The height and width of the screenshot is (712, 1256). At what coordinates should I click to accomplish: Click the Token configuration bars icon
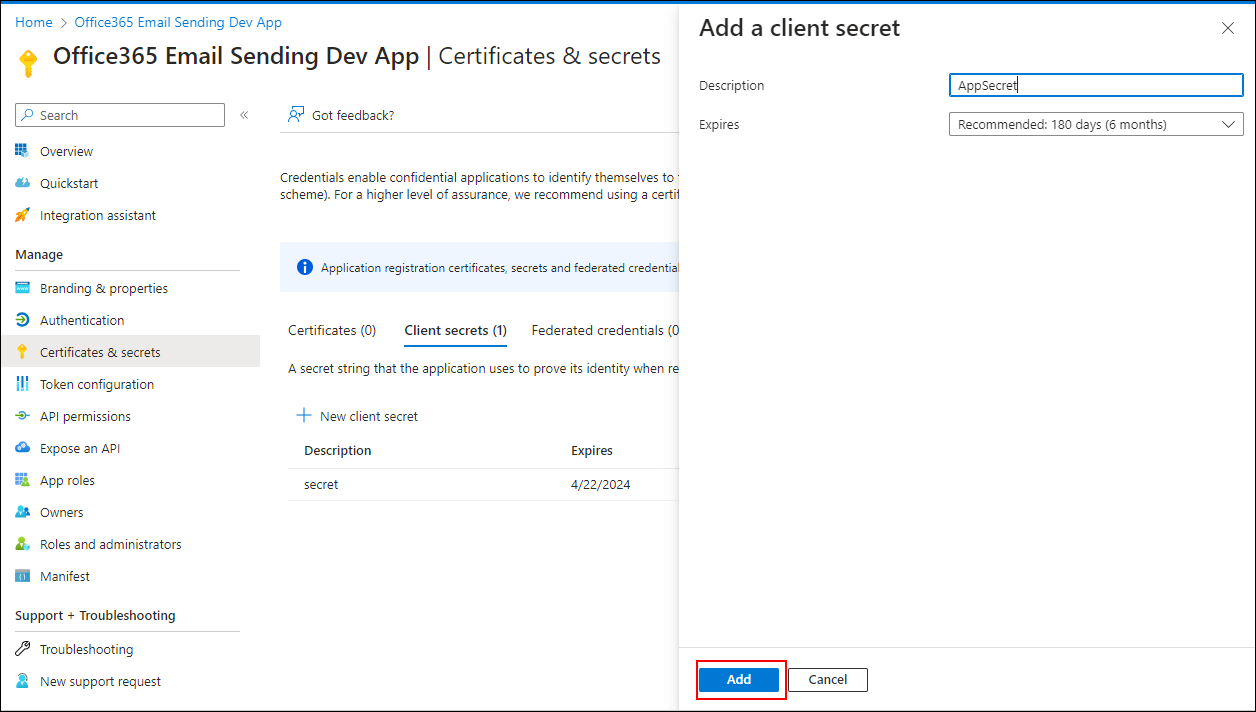click(x=22, y=384)
